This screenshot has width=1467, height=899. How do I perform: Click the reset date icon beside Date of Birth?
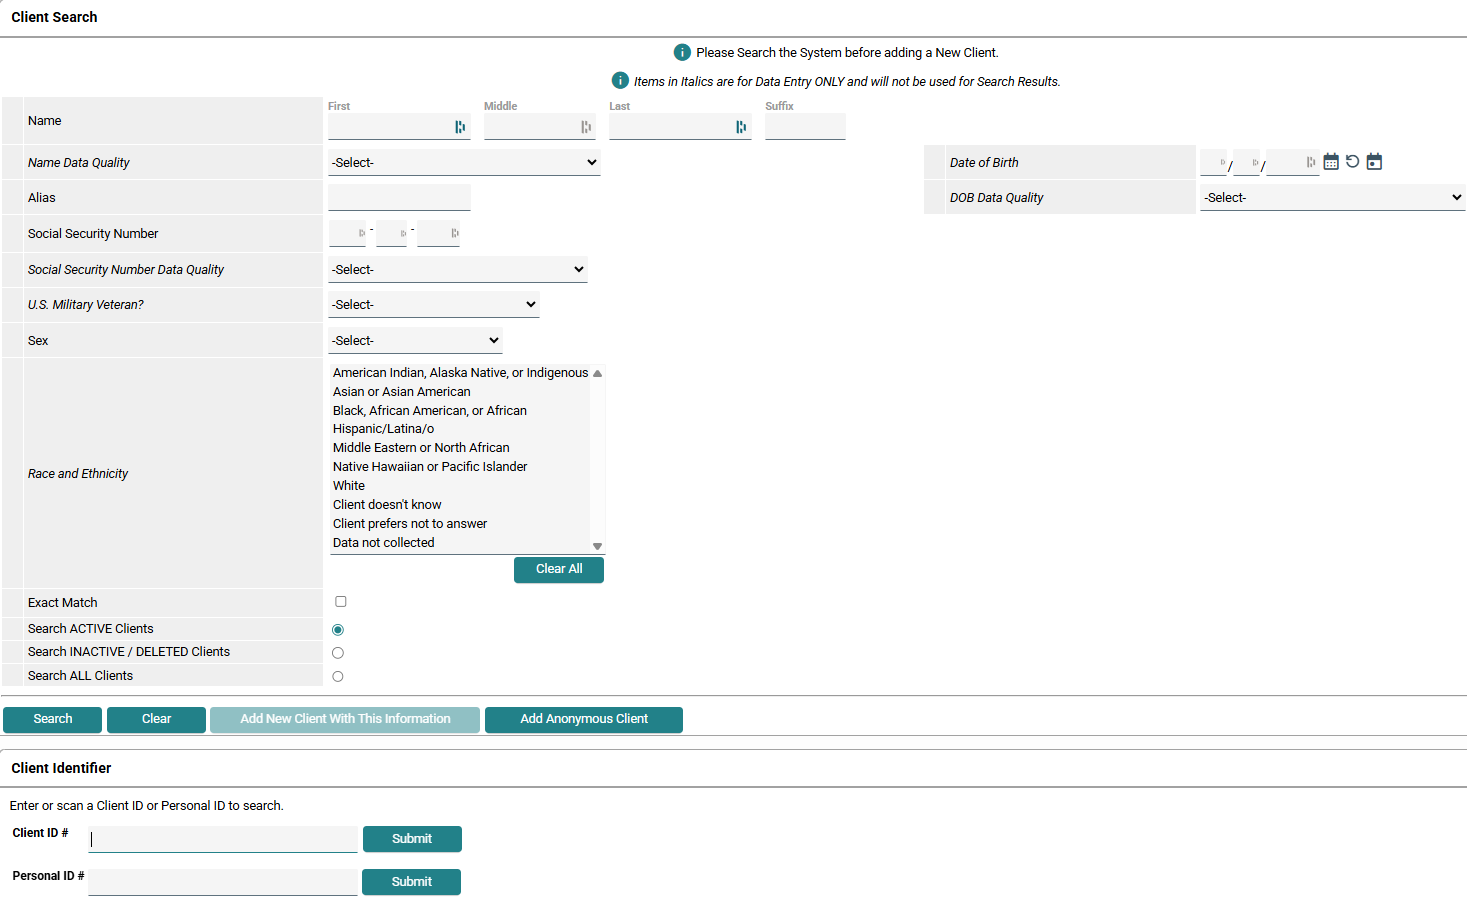coord(1353,161)
